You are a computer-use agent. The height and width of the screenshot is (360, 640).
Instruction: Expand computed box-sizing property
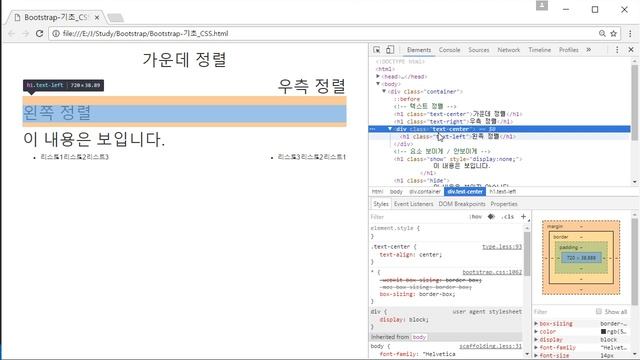pos(536,323)
